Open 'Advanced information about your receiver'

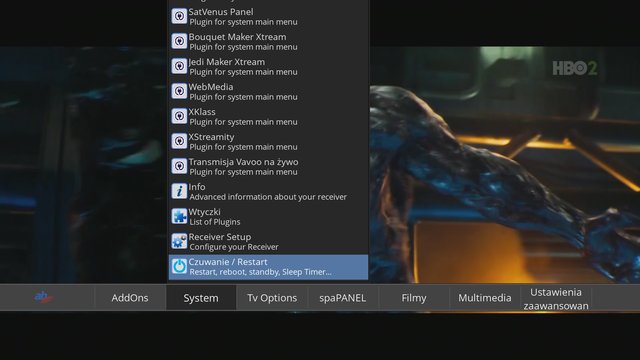pos(268,197)
